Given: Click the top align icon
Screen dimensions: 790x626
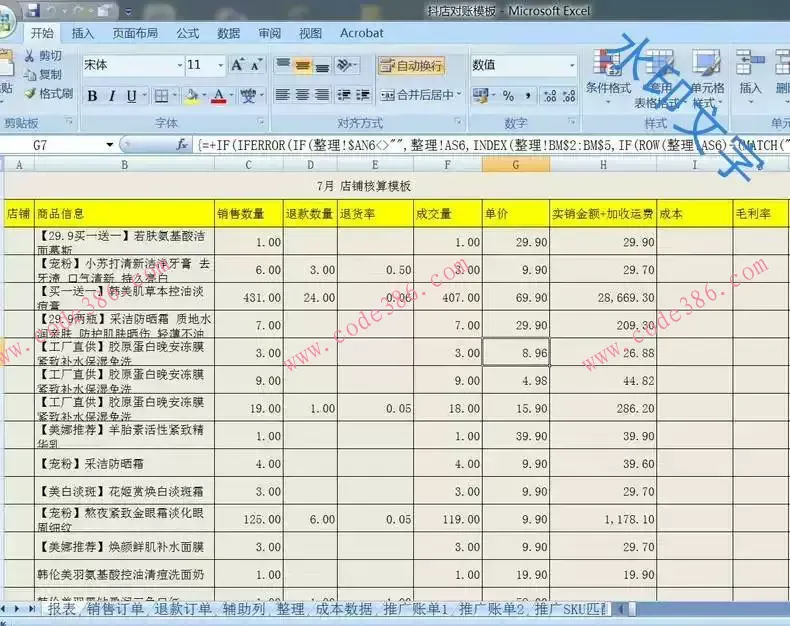Looking at the screenshot, I should (283, 65).
